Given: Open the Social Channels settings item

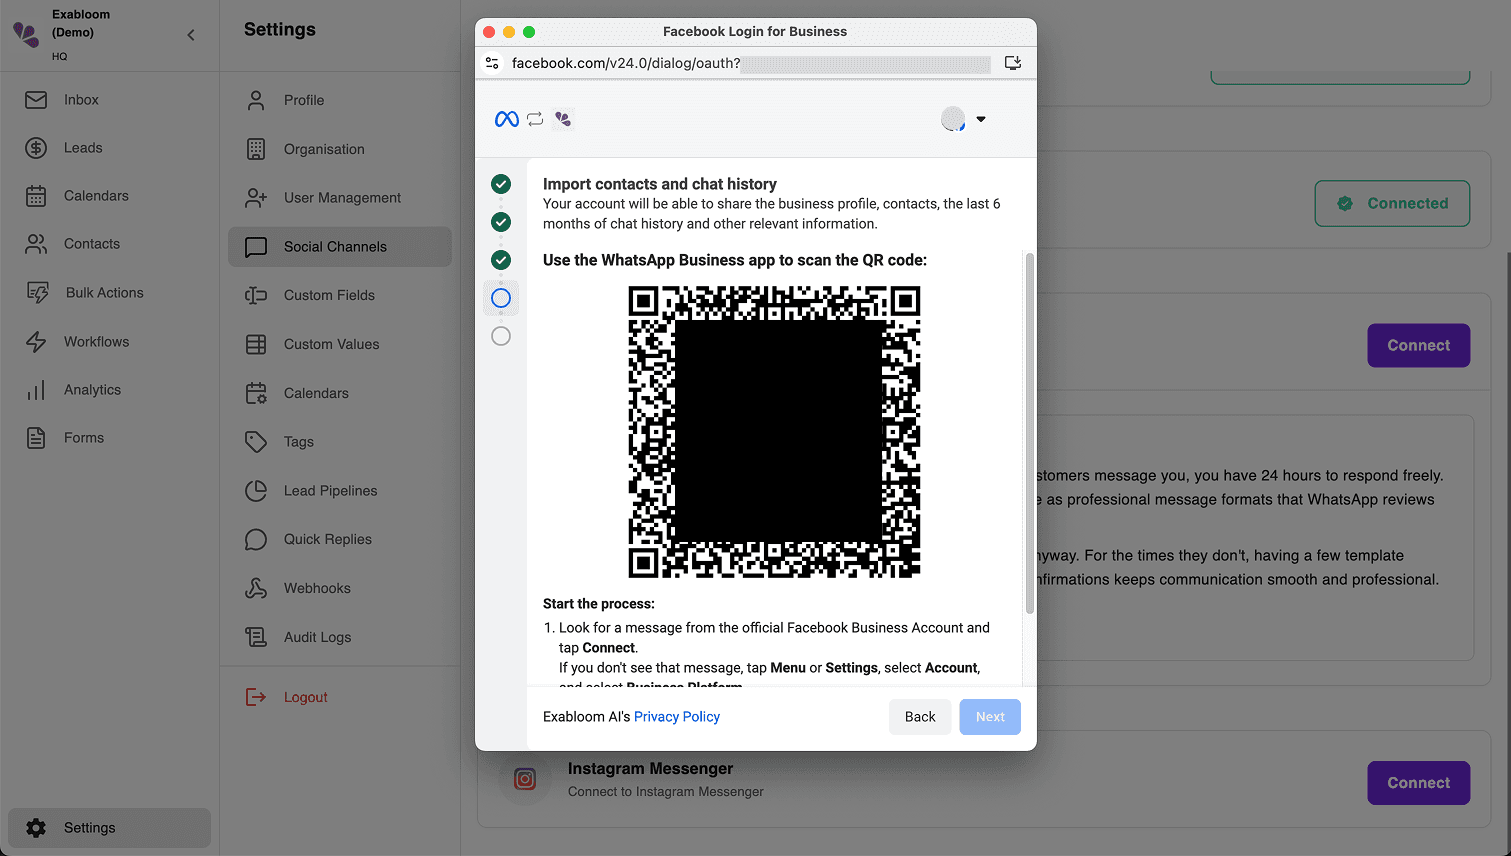Looking at the screenshot, I should point(340,247).
